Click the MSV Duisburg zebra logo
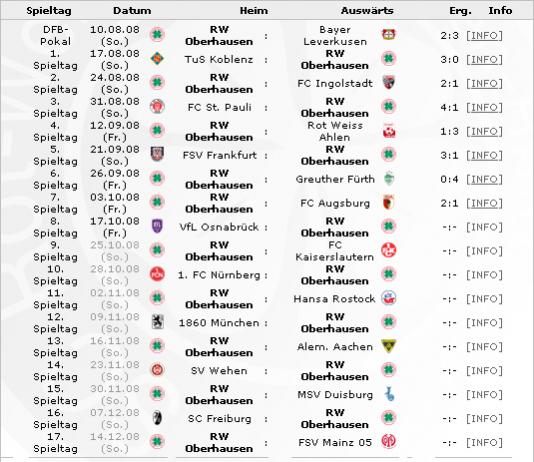This screenshot has height=462, width=534. (389, 394)
